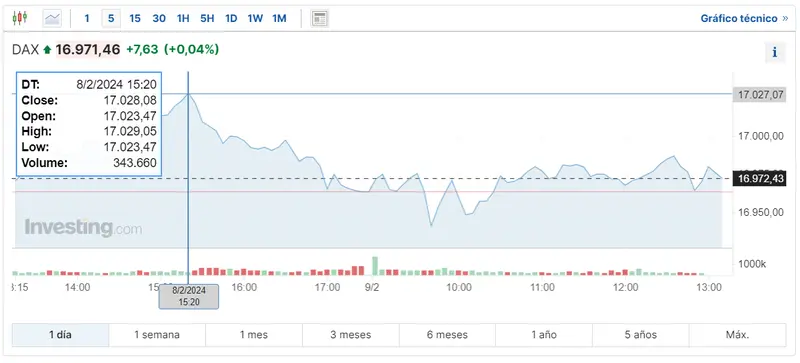The height and width of the screenshot is (363, 800).
Task: Choose the 15 minute interval
Action: tap(135, 19)
